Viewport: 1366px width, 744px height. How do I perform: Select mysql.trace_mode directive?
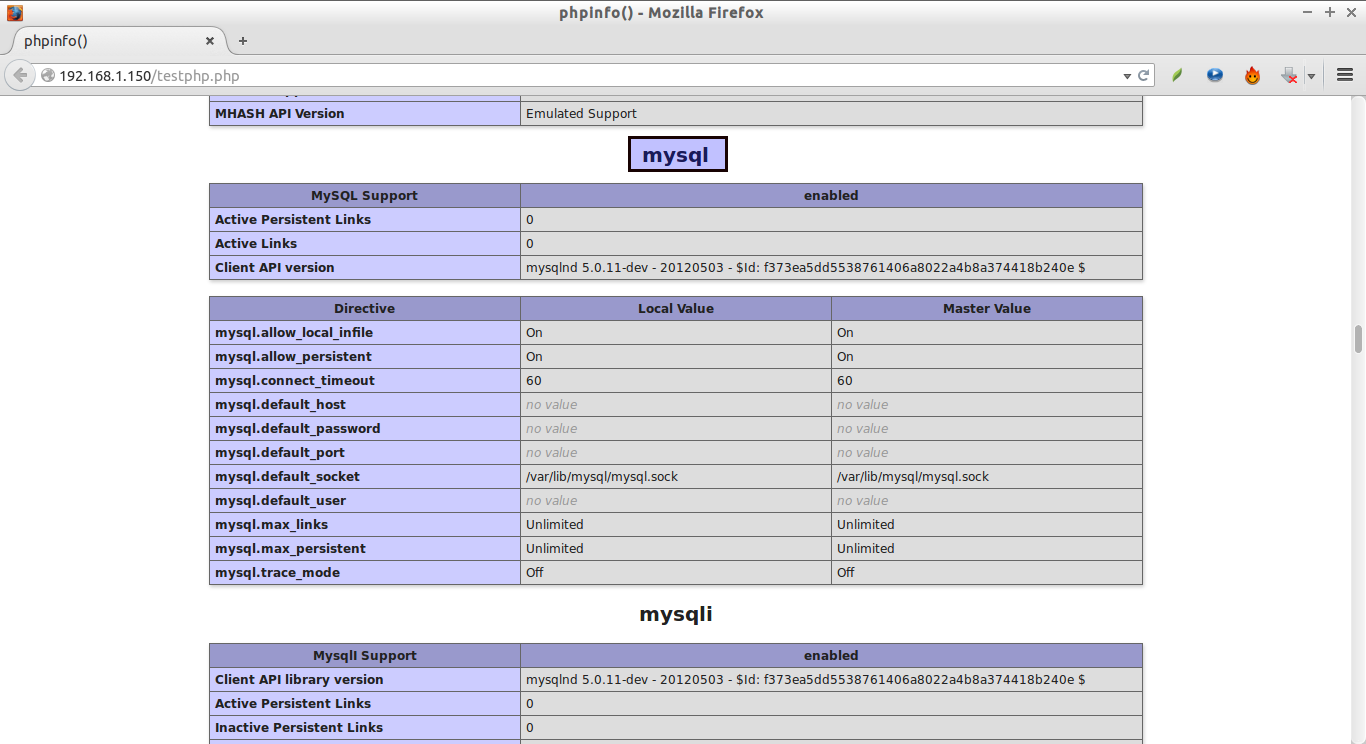click(277, 573)
